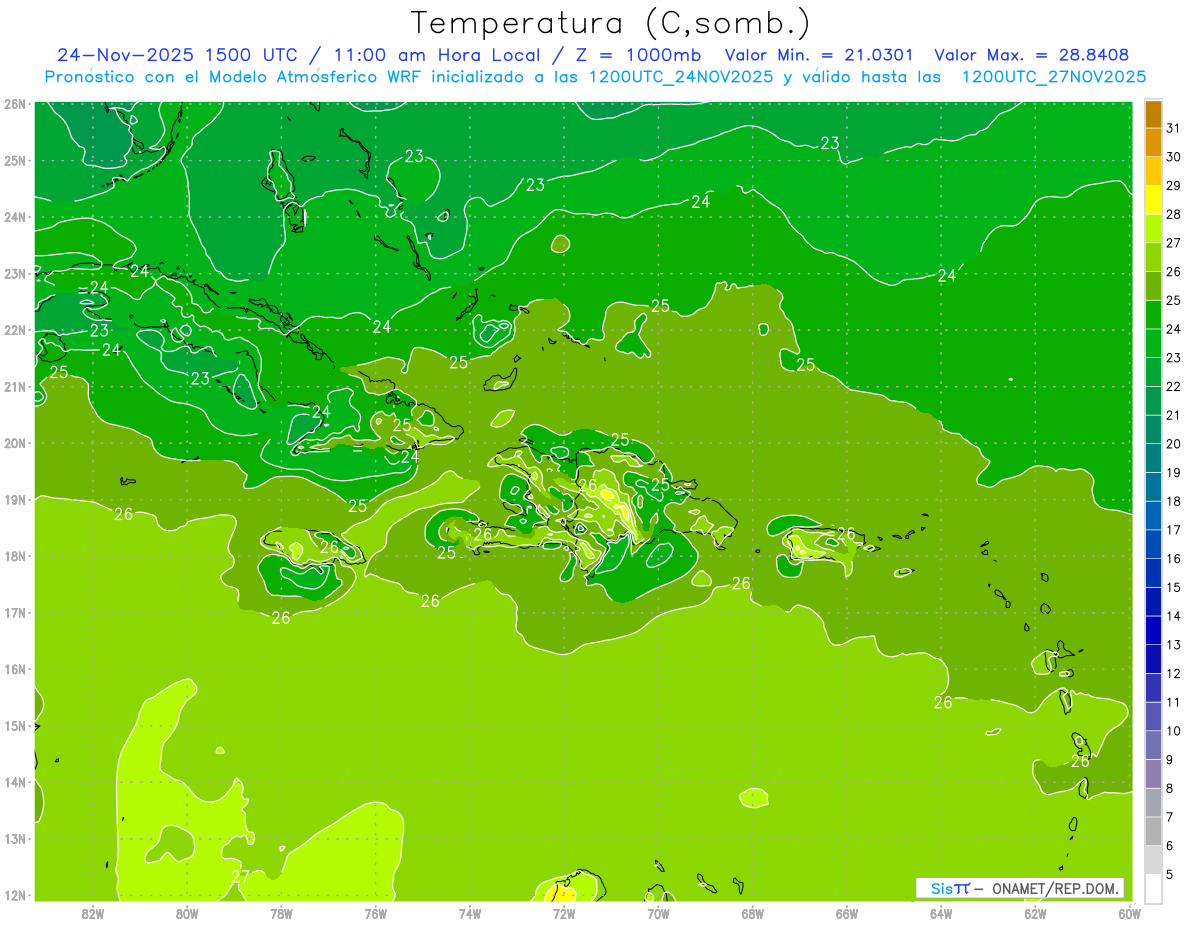
Task: Click the gray swatch between legend 6 and 7
Action: pos(1154,831)
